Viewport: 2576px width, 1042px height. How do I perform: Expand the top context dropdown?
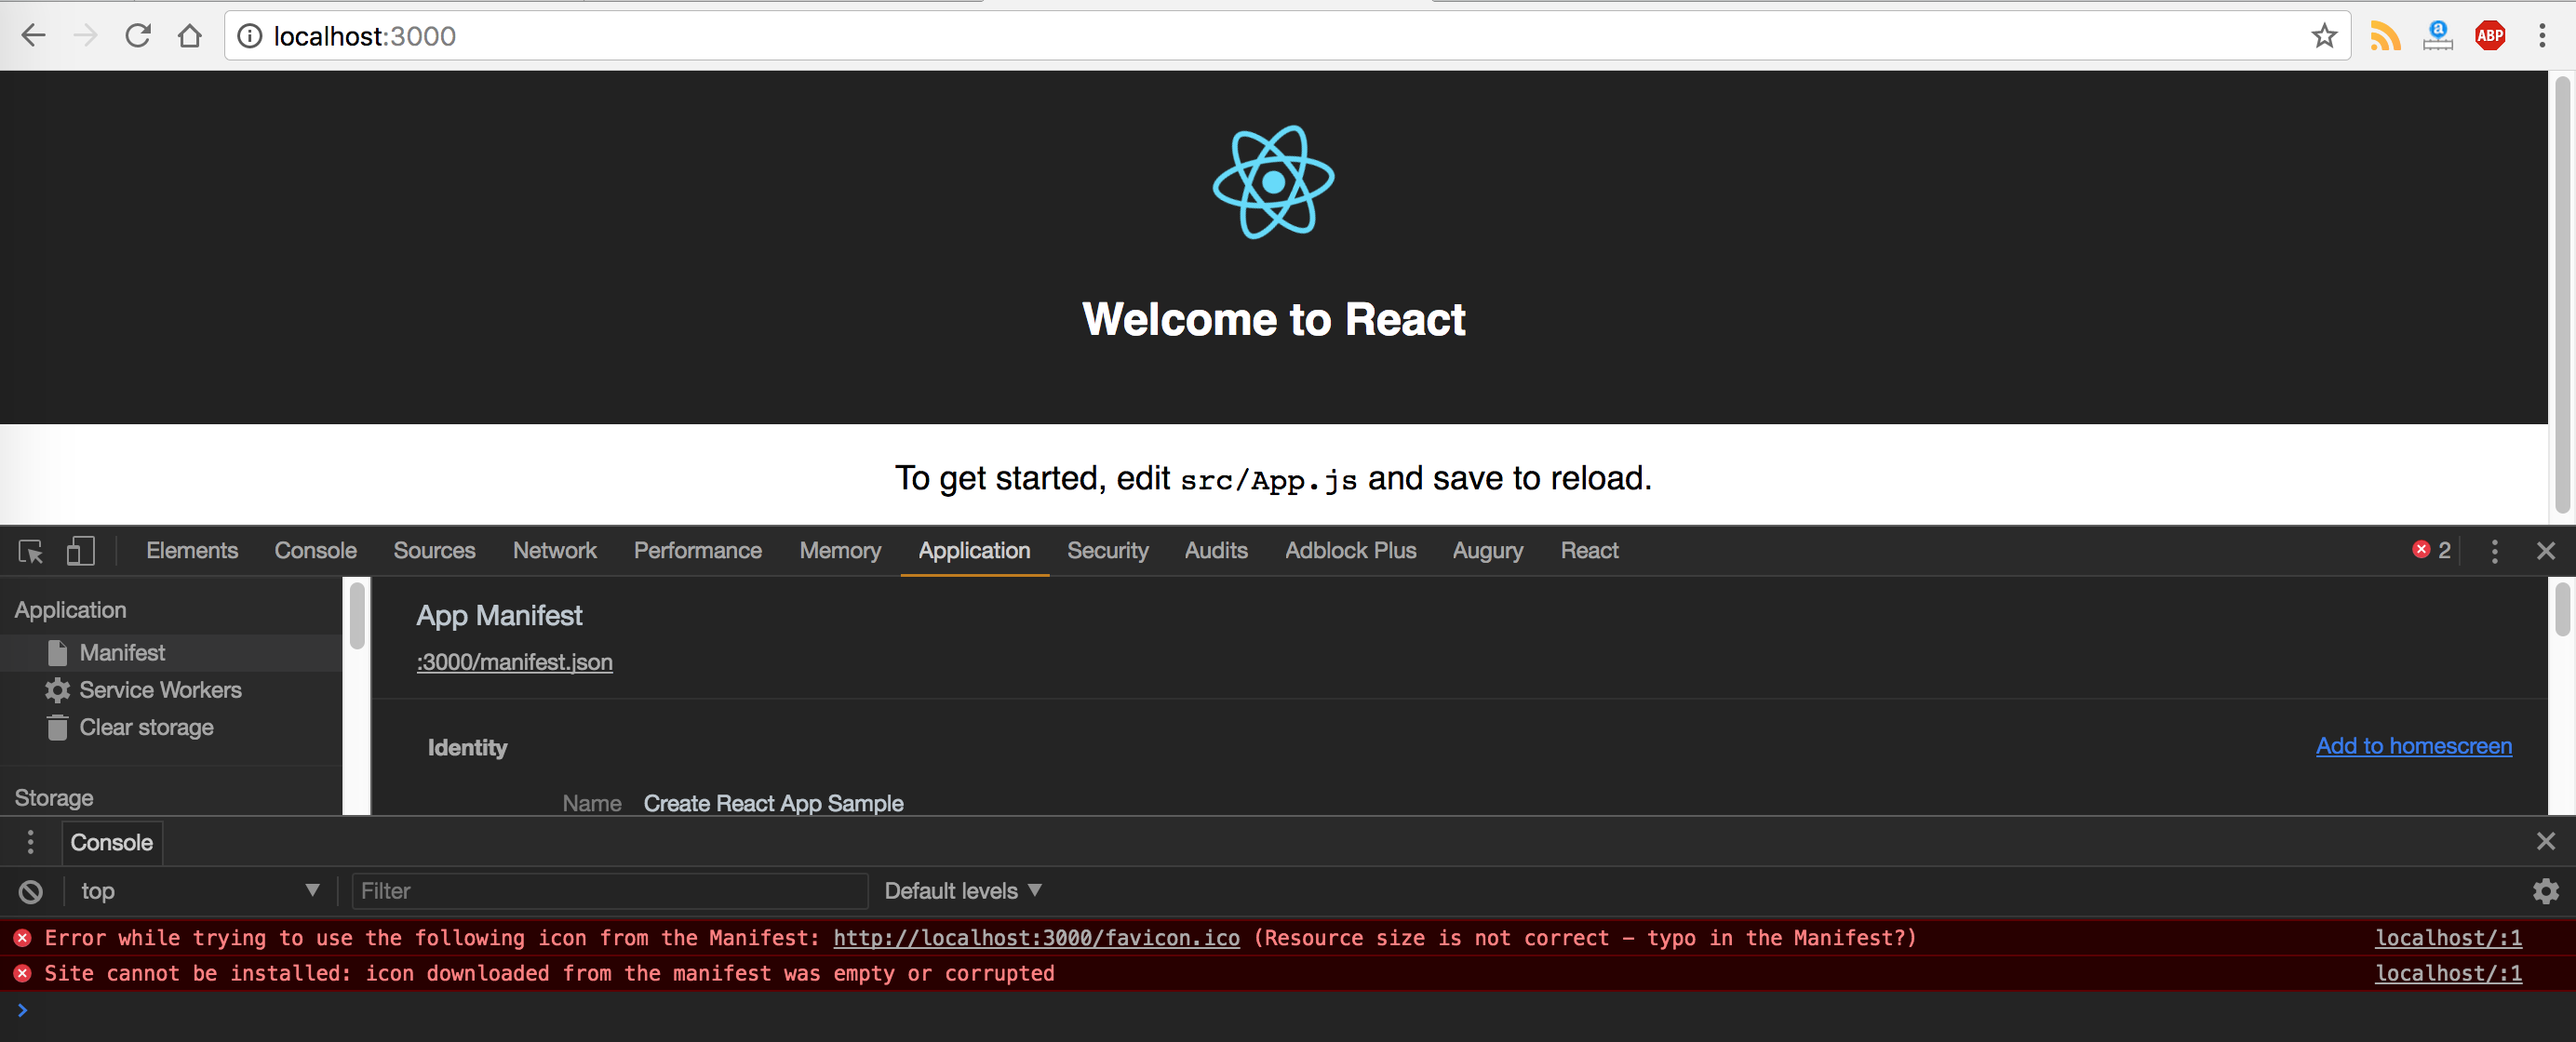click(199, 891)
